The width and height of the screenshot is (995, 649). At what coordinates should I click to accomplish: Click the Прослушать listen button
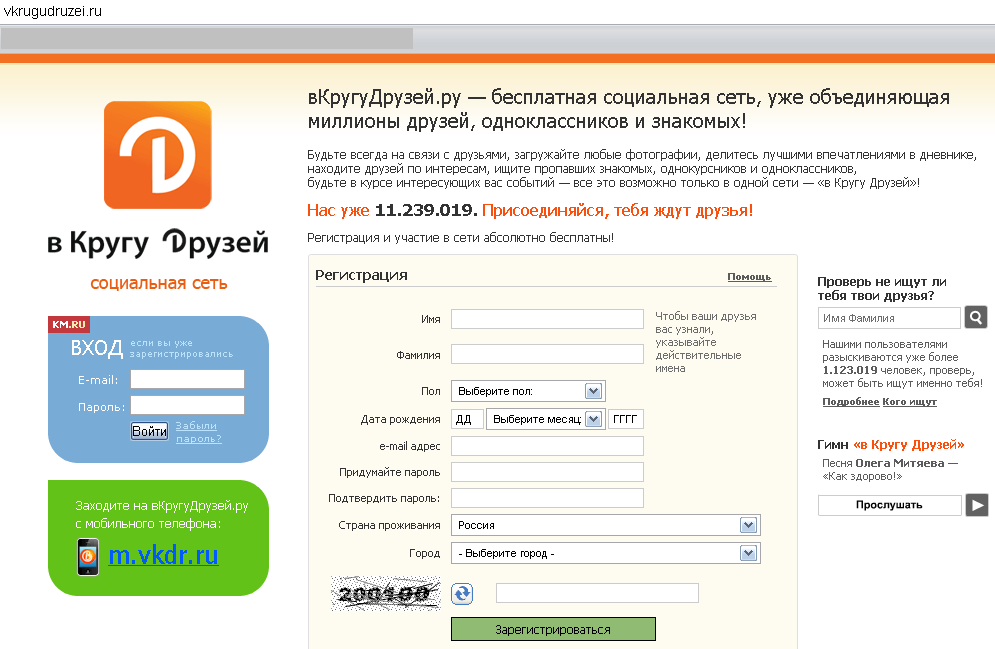[888, 505]
